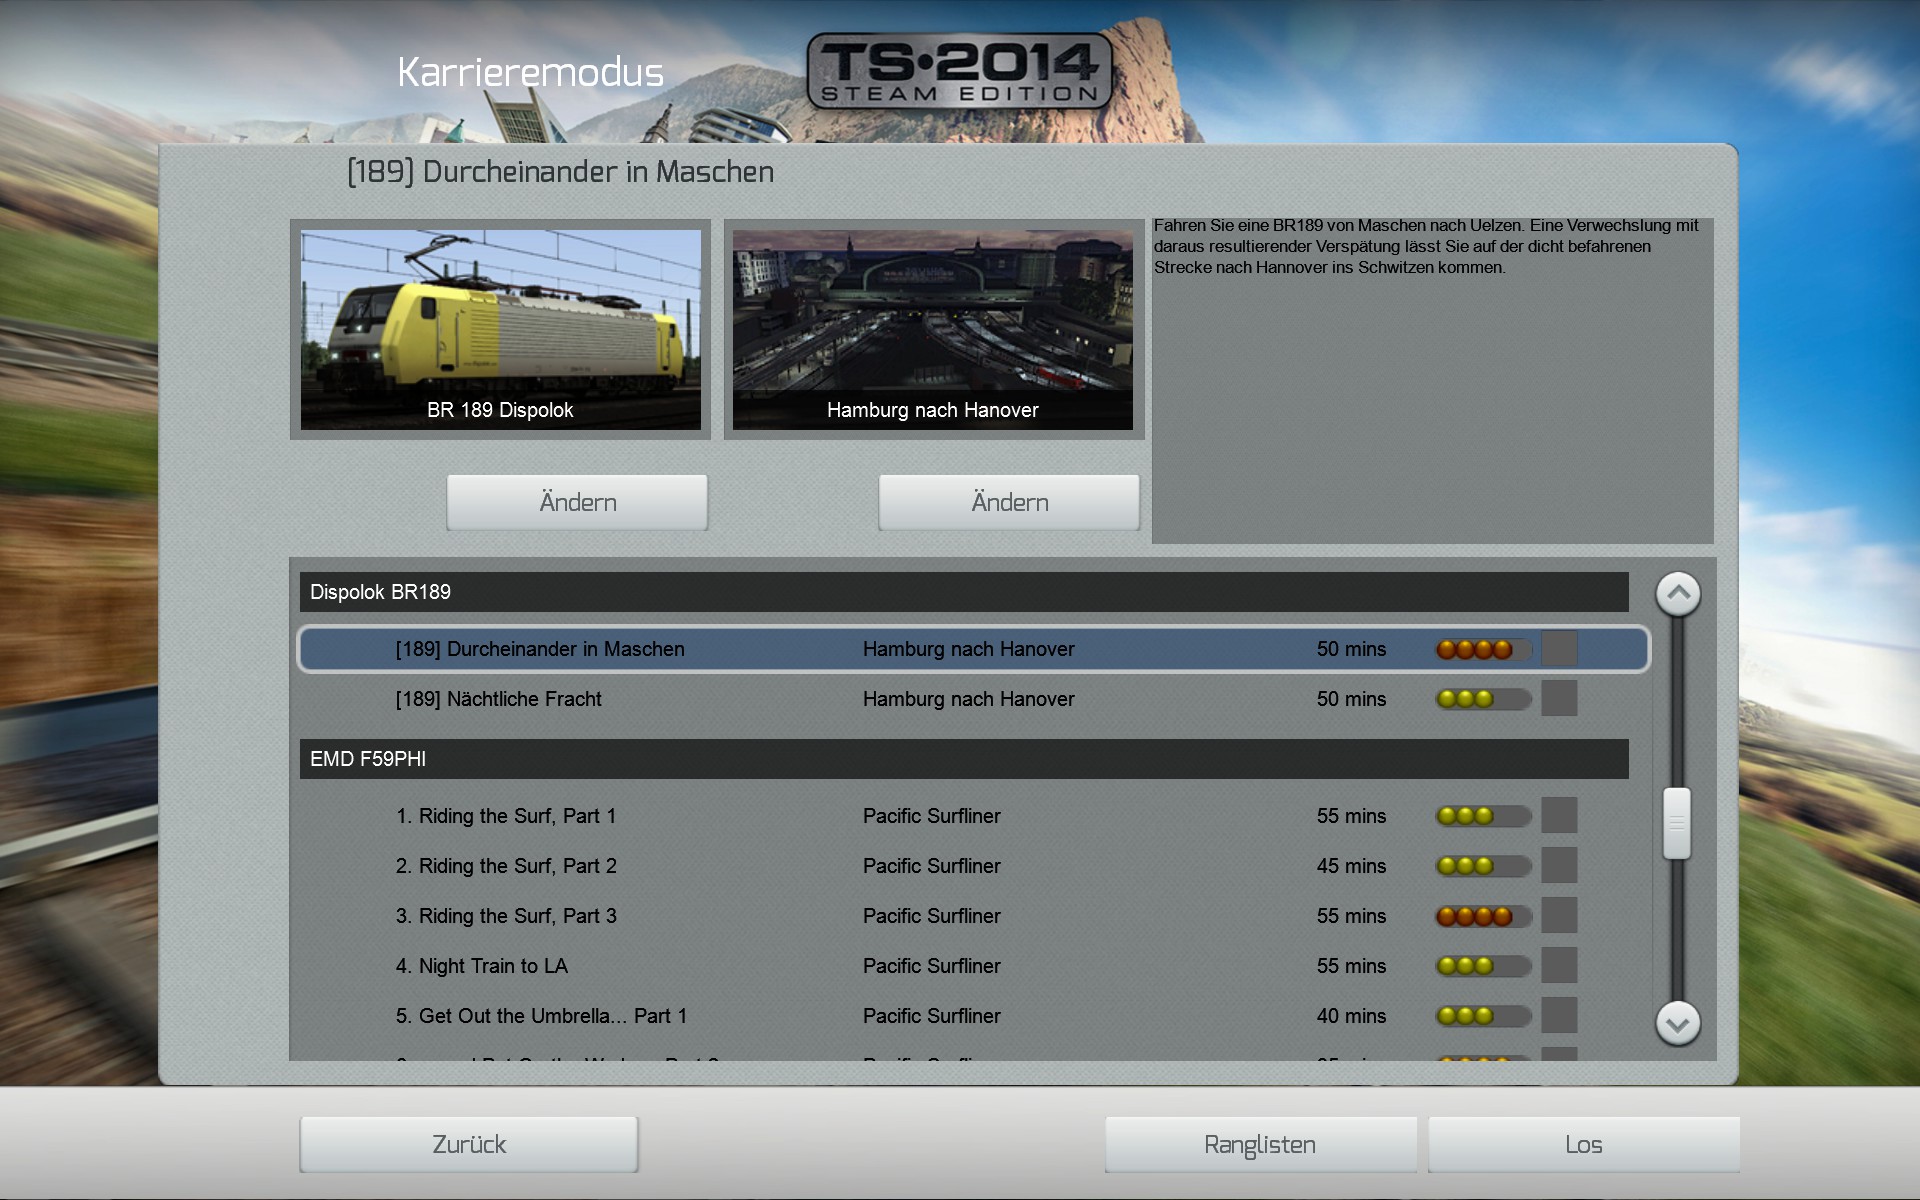Click the TS2014 Steam Edition logo
The height and width of the screenshot is (1200, 1920).
[959, 70]
